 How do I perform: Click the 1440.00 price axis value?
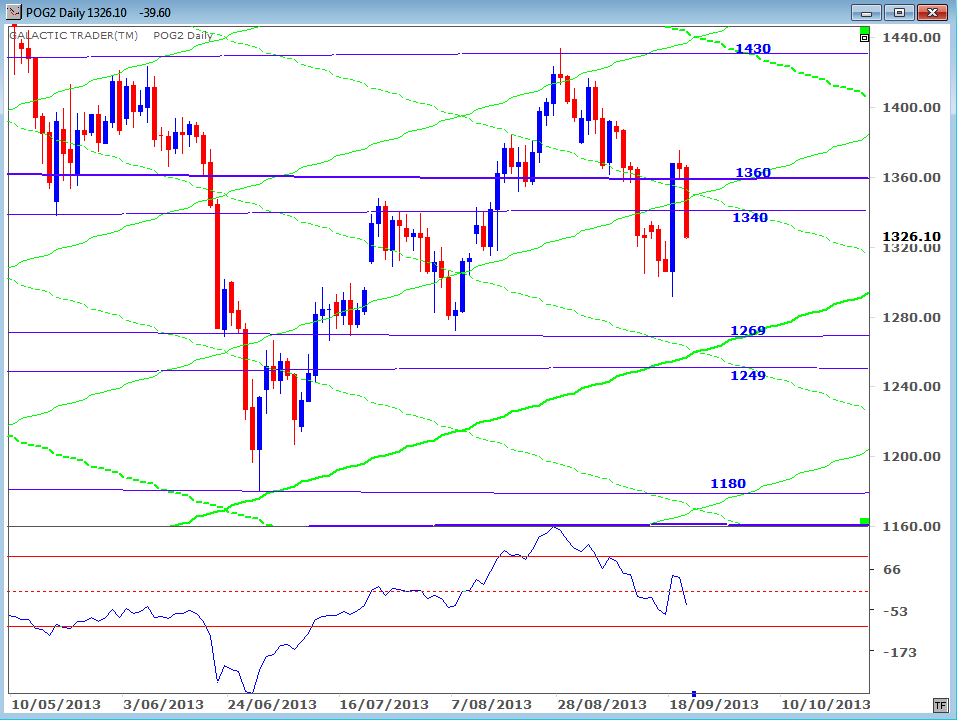[x=911, y=38]
